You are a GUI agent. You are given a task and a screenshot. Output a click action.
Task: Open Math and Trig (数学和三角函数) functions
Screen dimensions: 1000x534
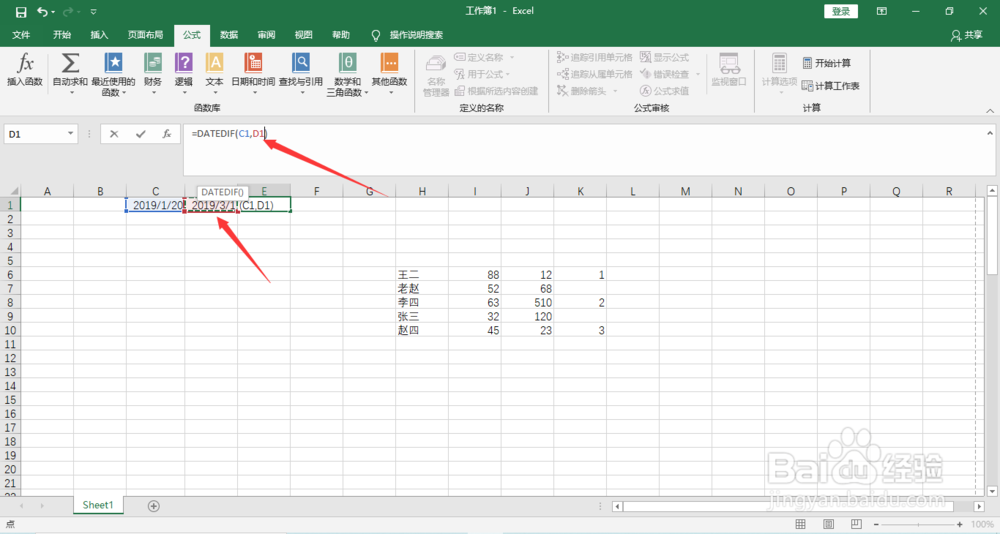(348, 74)
